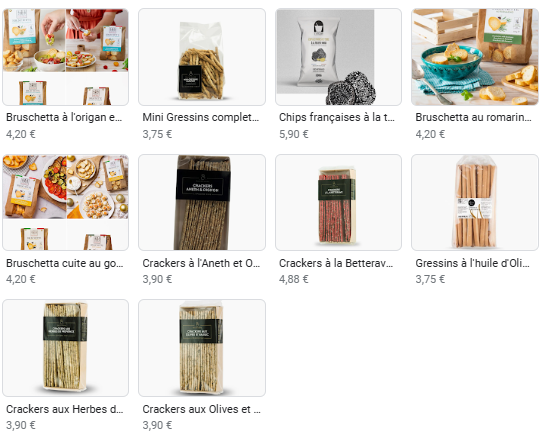Select the Crackers à la Betterave image
Image resolution: width=544 pixels, height=434 pixels.
coord(338,202)
